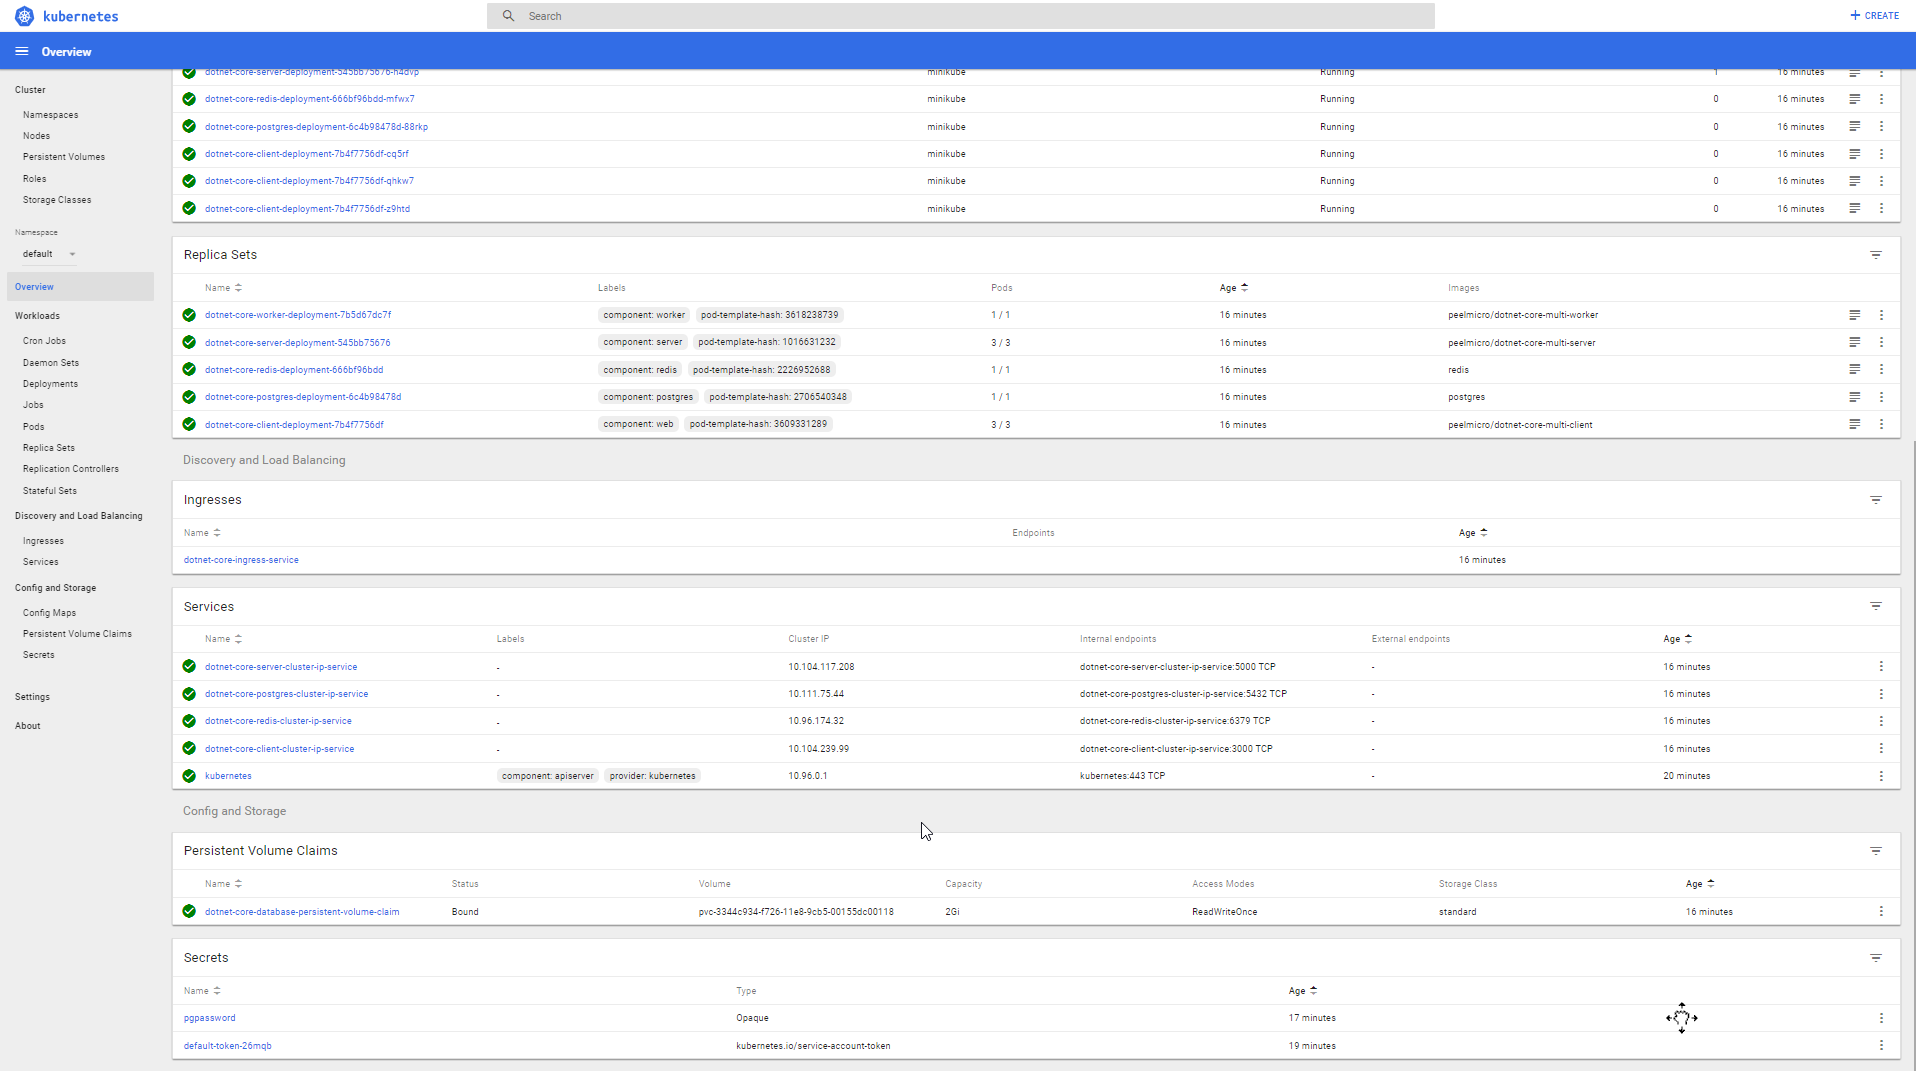
Task: Open dotnet-core-client-cluster-ip-service link
Action: coord(279,749)
